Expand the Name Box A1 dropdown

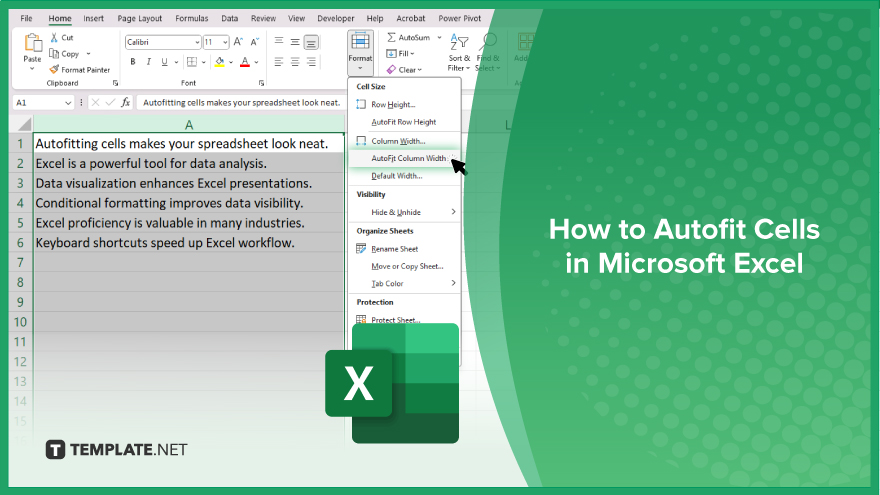tap(68, 103)
